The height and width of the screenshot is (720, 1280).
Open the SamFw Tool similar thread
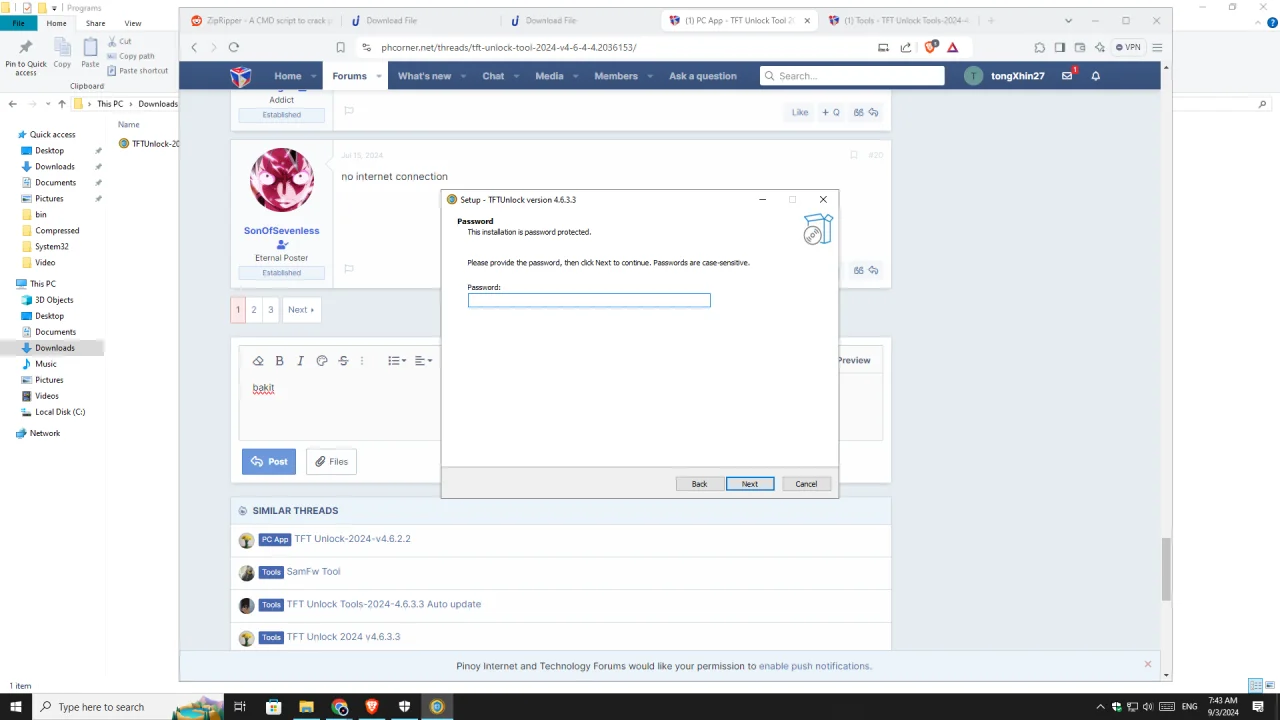(x=313, y=572)
